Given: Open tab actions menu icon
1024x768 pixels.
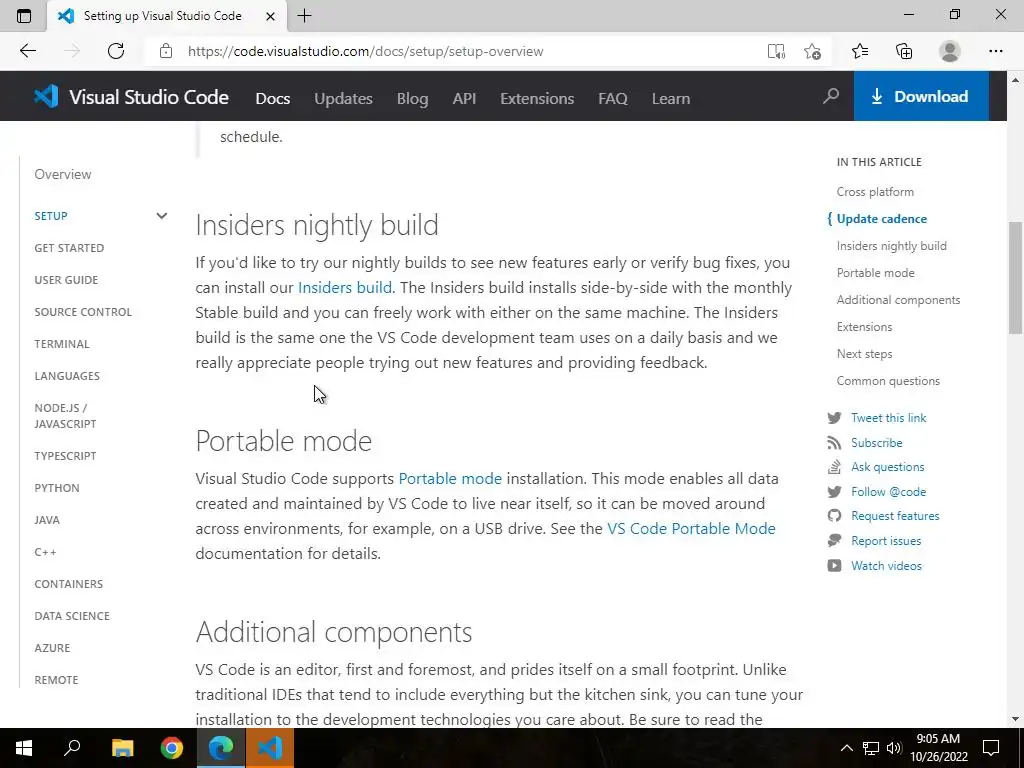Looking at the screenshot, I should 24,16.
